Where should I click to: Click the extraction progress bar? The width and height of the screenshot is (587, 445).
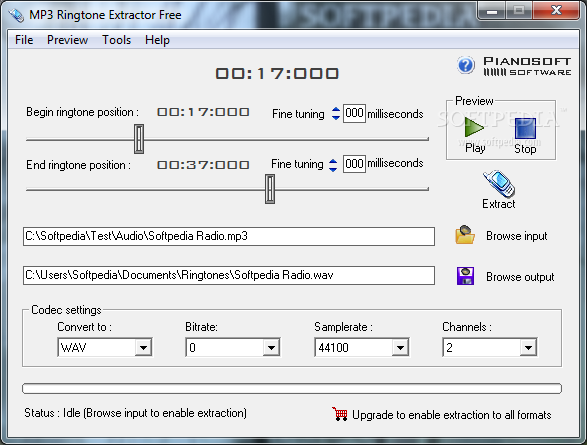pos(292,388)
